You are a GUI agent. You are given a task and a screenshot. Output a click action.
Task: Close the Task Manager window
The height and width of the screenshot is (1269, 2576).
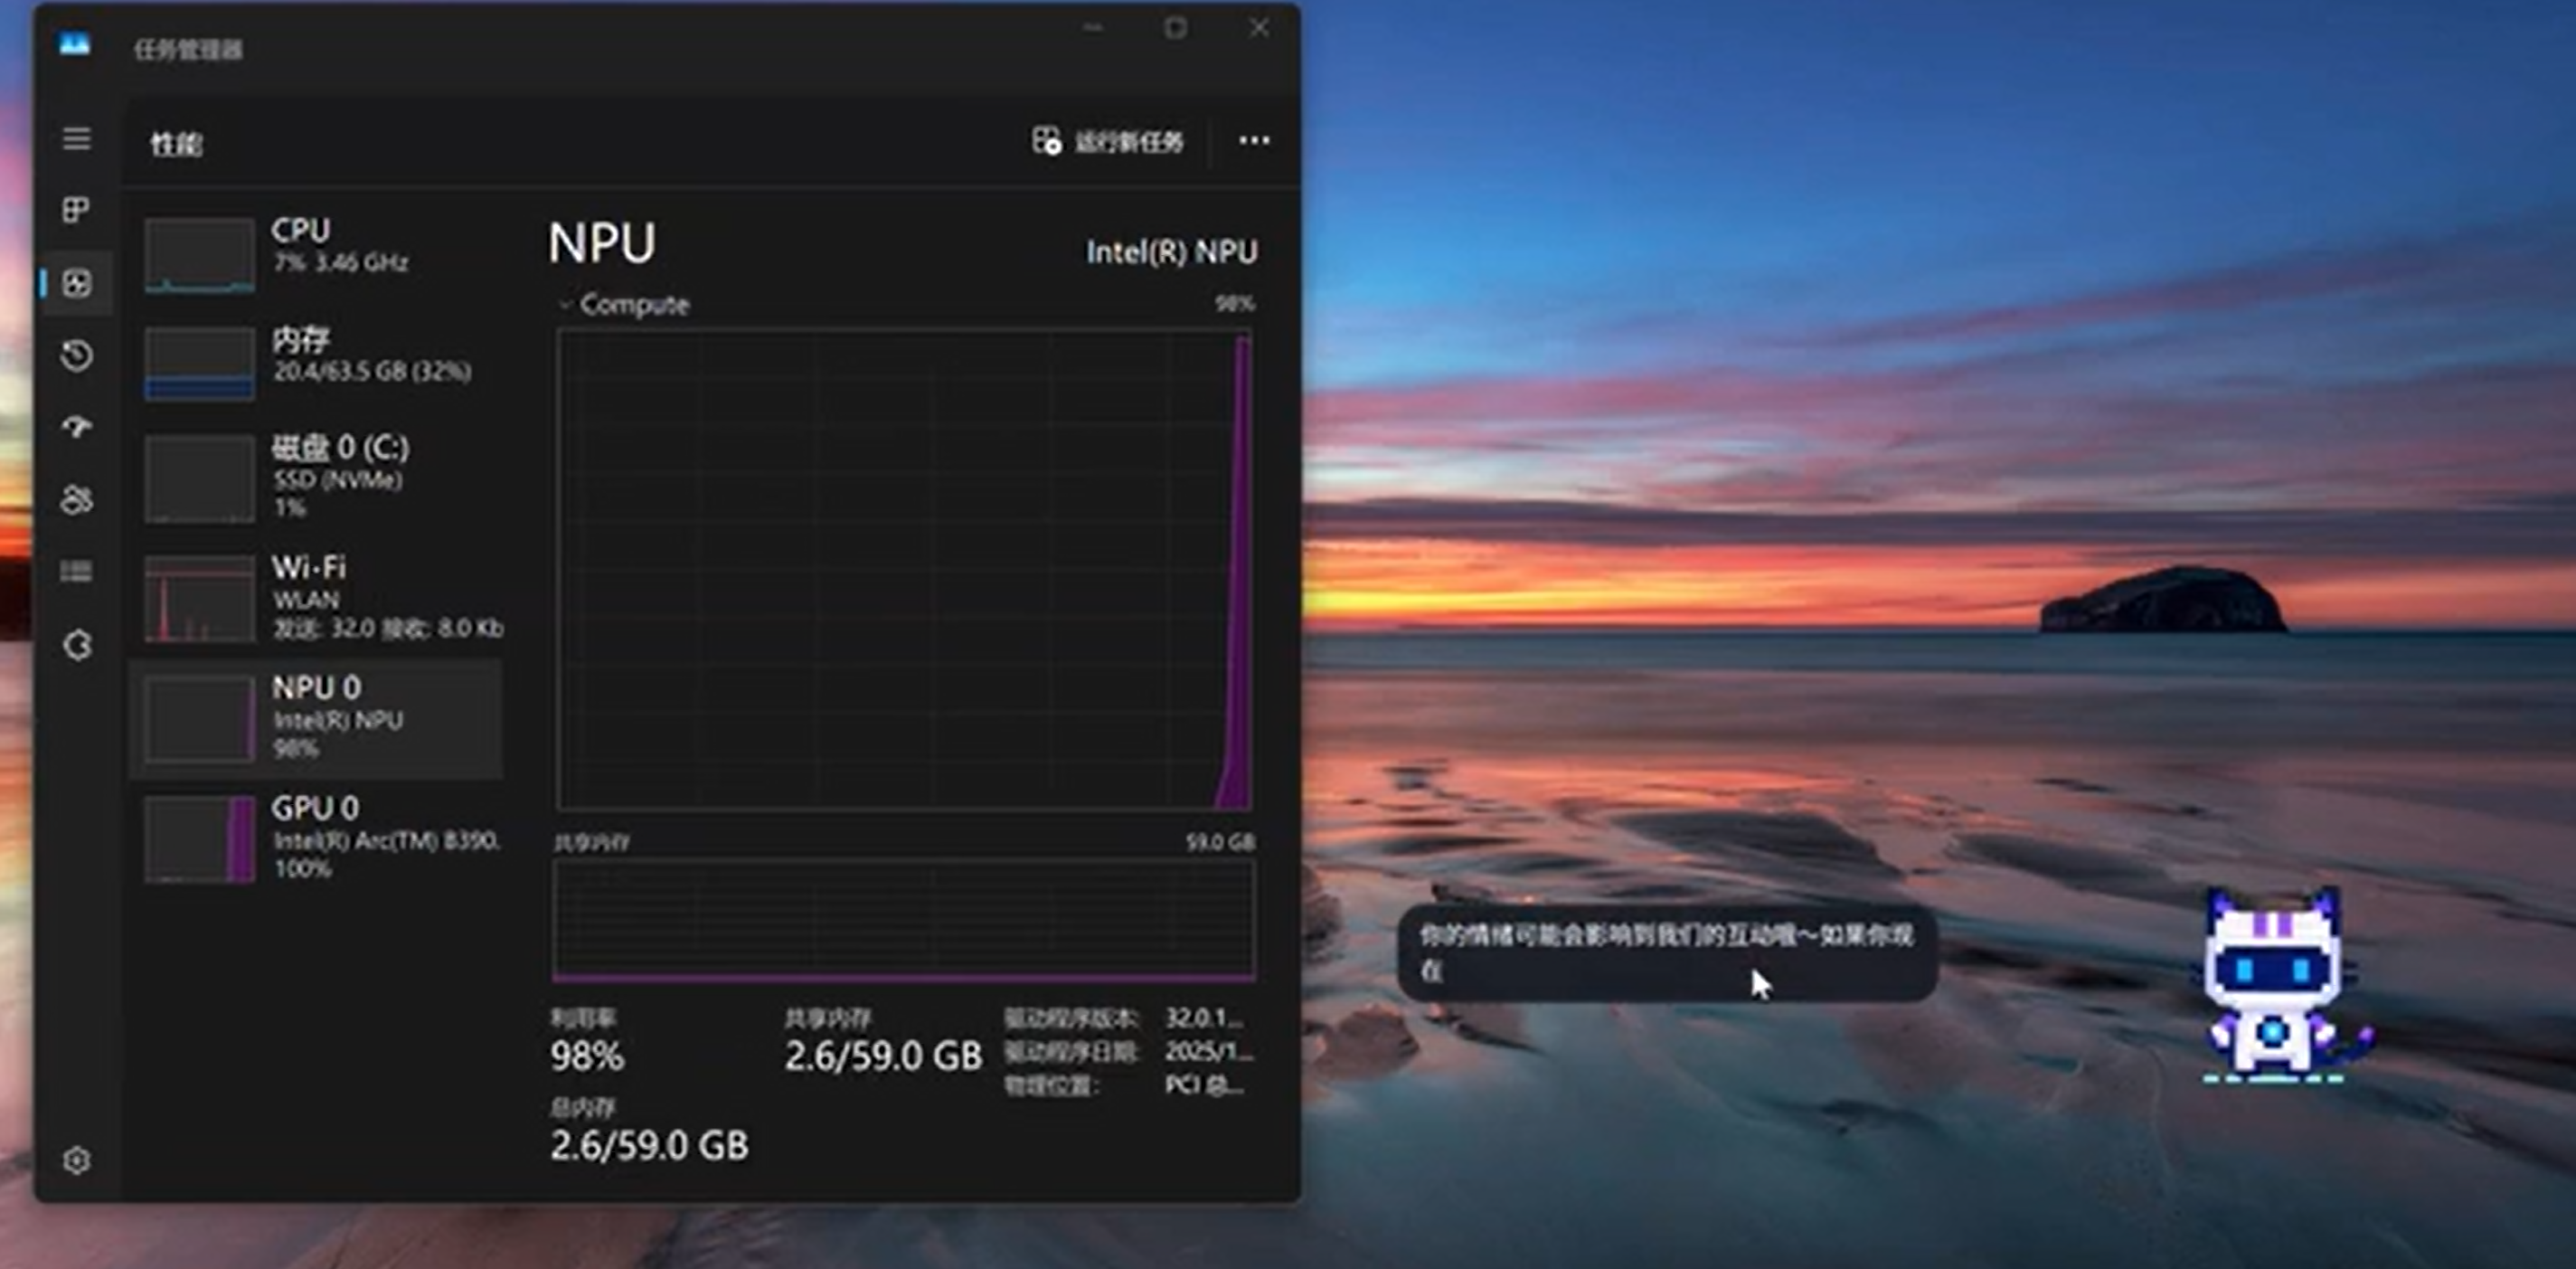tap(1259, 28)
